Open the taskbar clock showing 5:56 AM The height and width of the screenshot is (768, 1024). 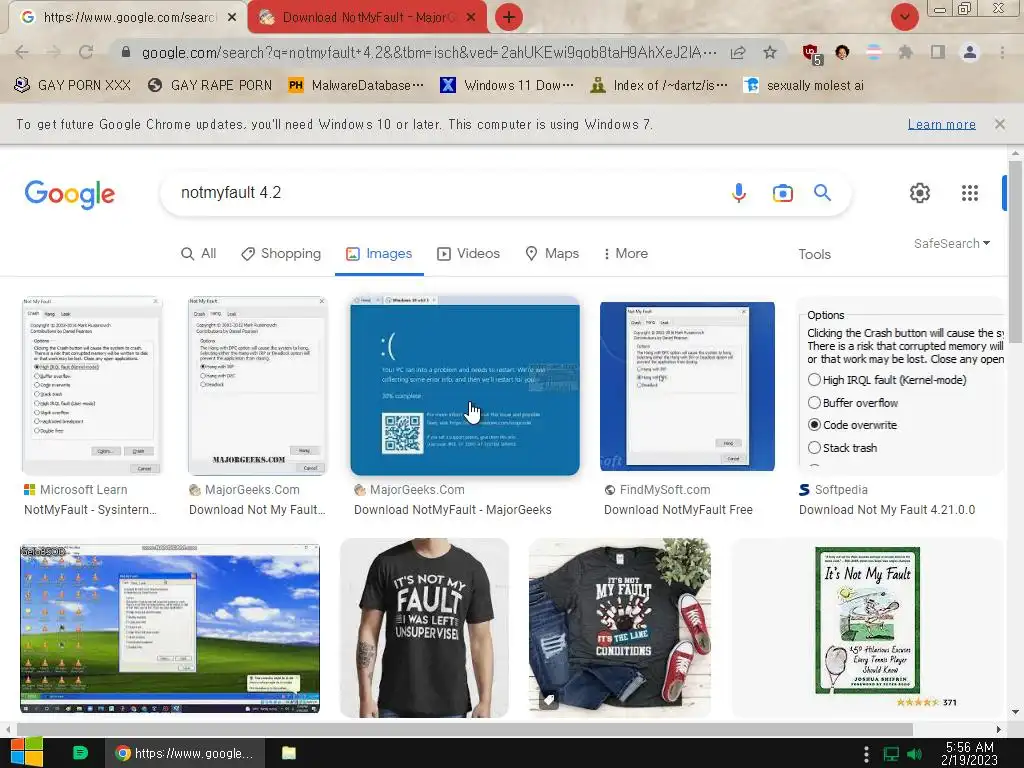969,753
